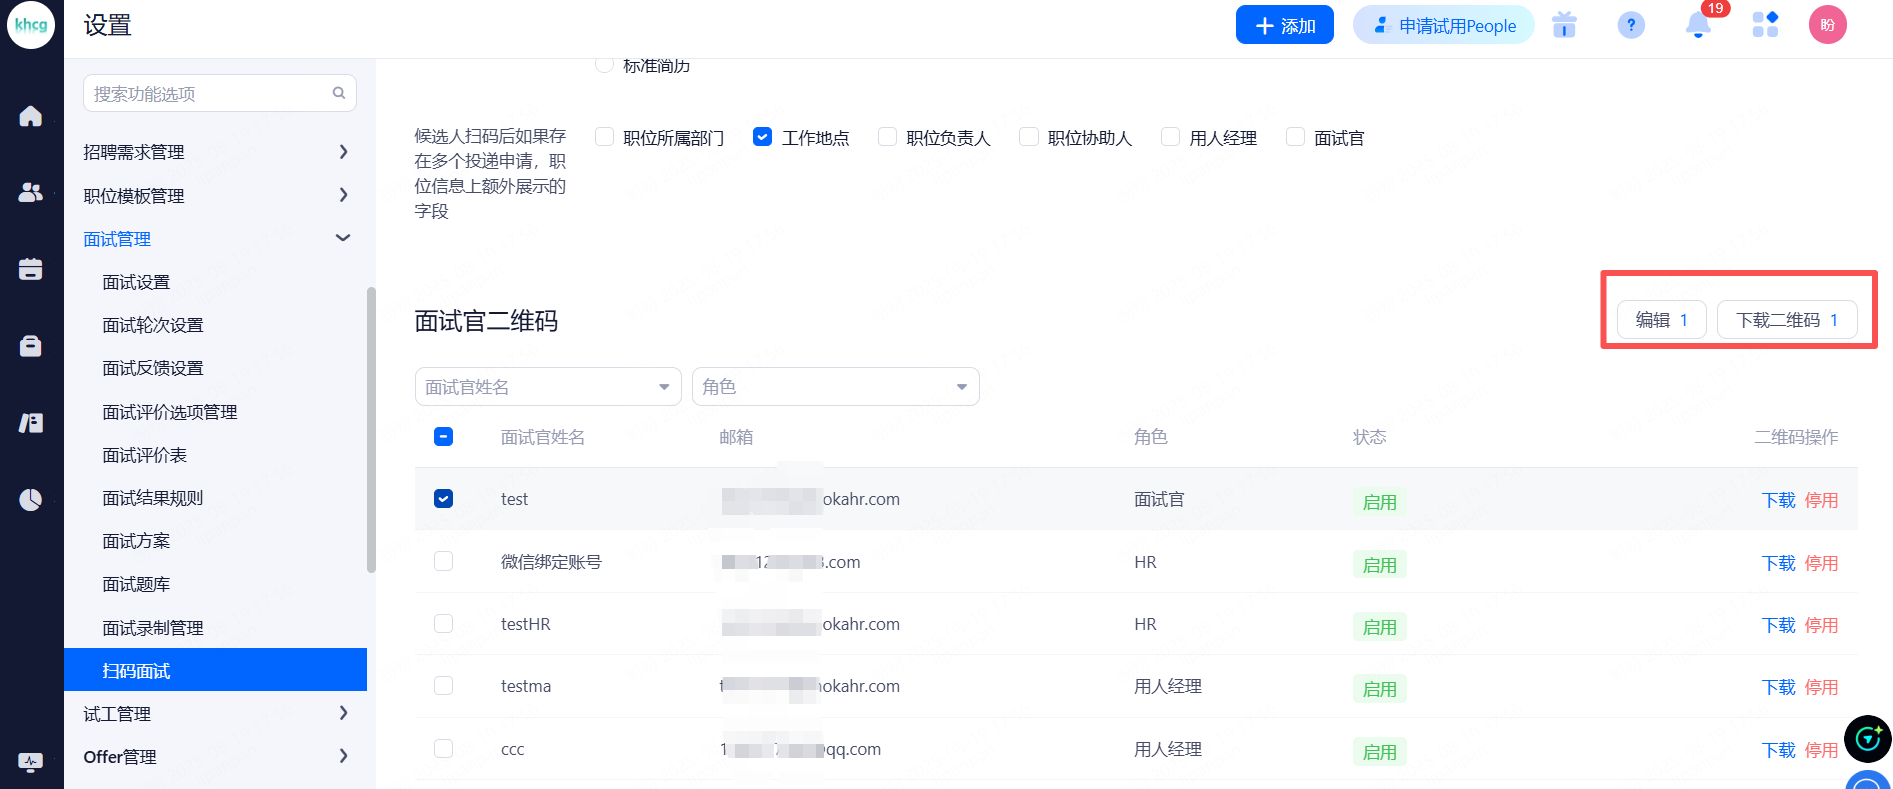1893x789 pixels.
Task: Open the apps grid icon
Action: [x=1765, y=25]
